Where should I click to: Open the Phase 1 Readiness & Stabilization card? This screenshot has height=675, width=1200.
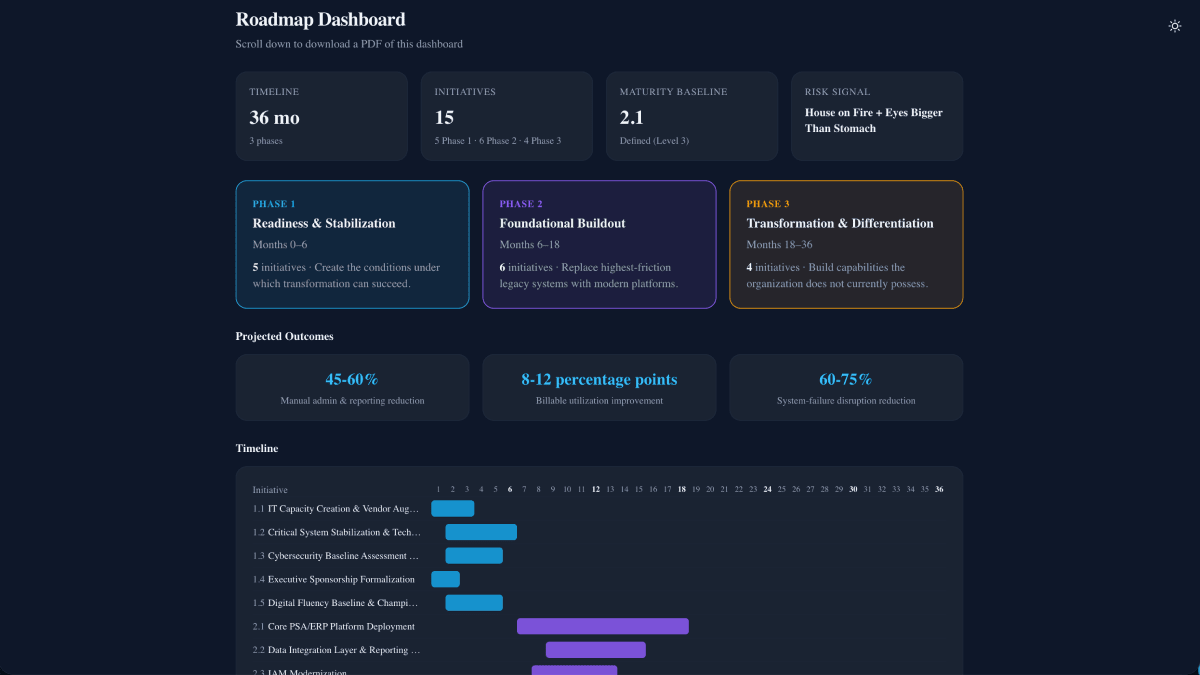point(352,244)
